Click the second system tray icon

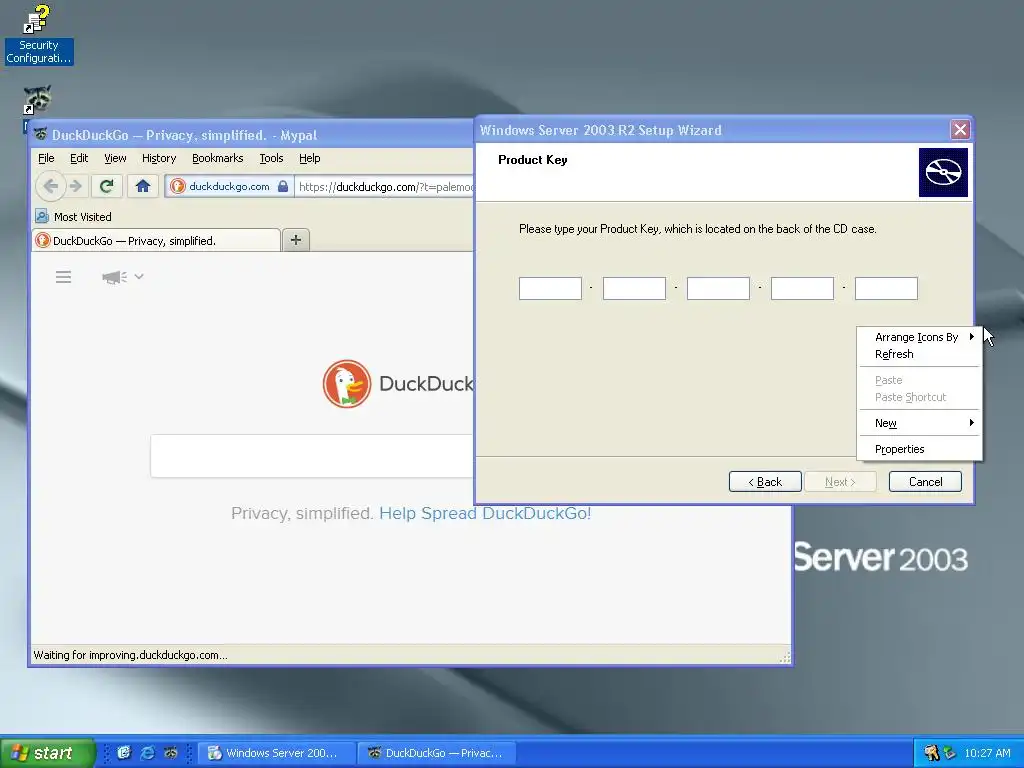950,753
